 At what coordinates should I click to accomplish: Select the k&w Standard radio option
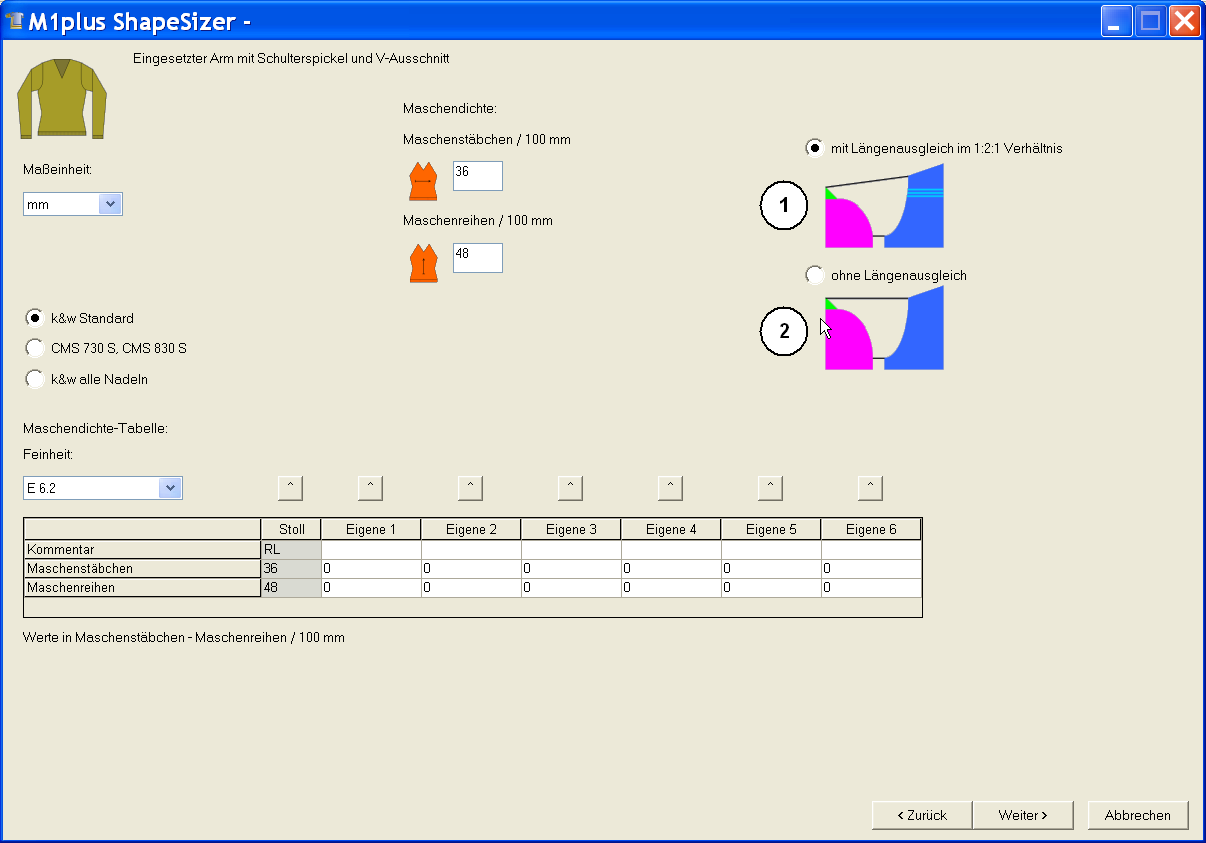coord(35,318)
